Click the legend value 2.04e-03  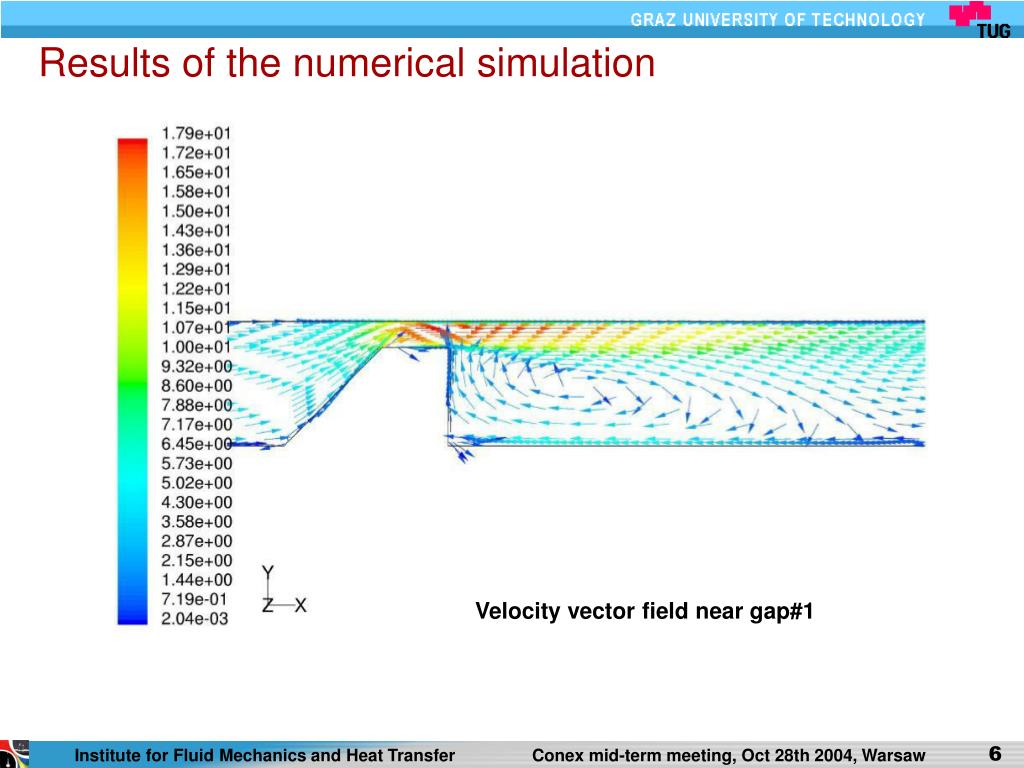click(195, 618)
